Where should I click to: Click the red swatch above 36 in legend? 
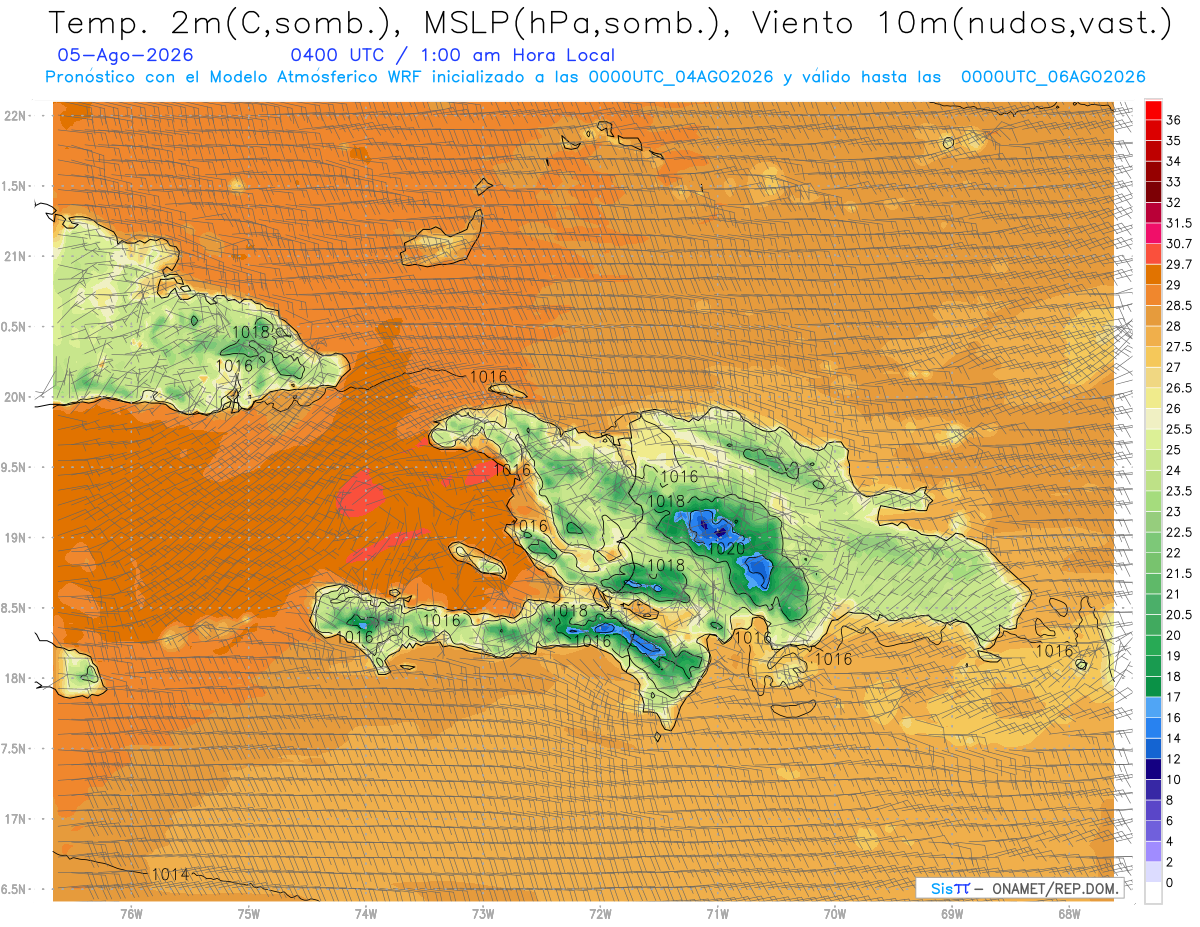click(1153, 110)
